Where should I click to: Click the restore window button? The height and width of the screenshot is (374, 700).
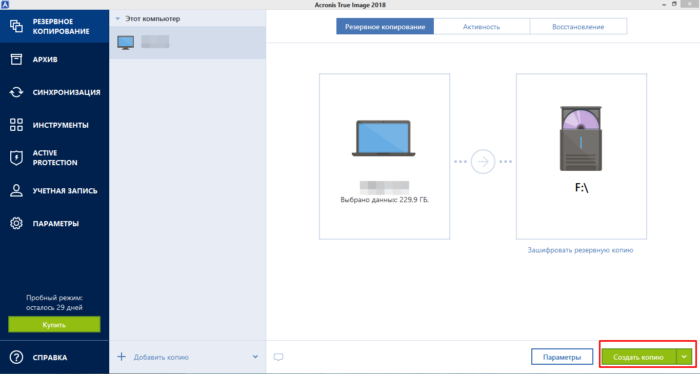click(674, 4)
